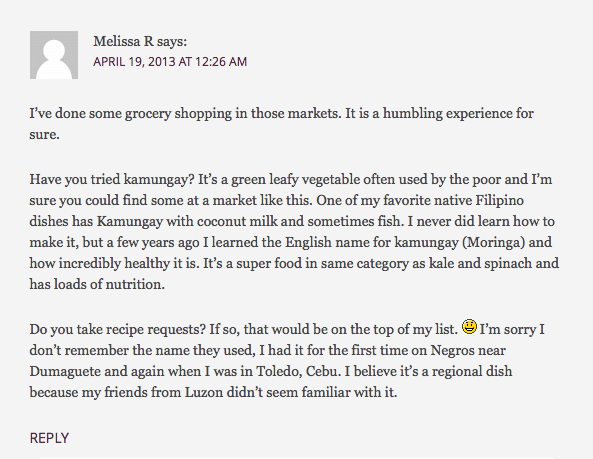Click the word "says:" after the name
Viewport: 593px width, 459px height.
(x=172, y=42)
